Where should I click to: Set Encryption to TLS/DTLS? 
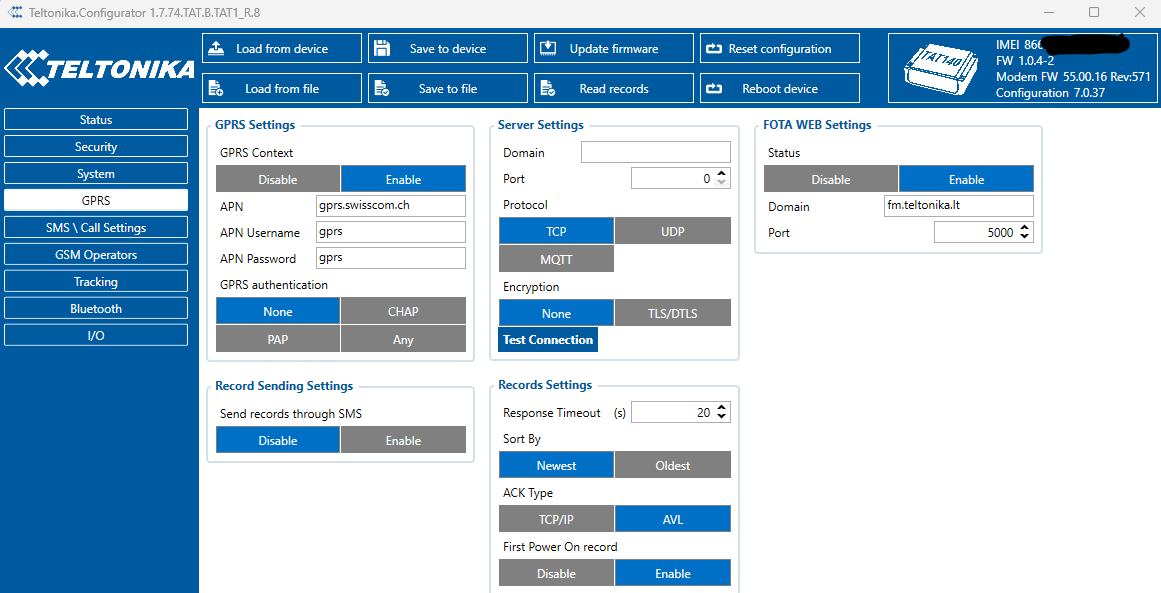tap(673, 313)
